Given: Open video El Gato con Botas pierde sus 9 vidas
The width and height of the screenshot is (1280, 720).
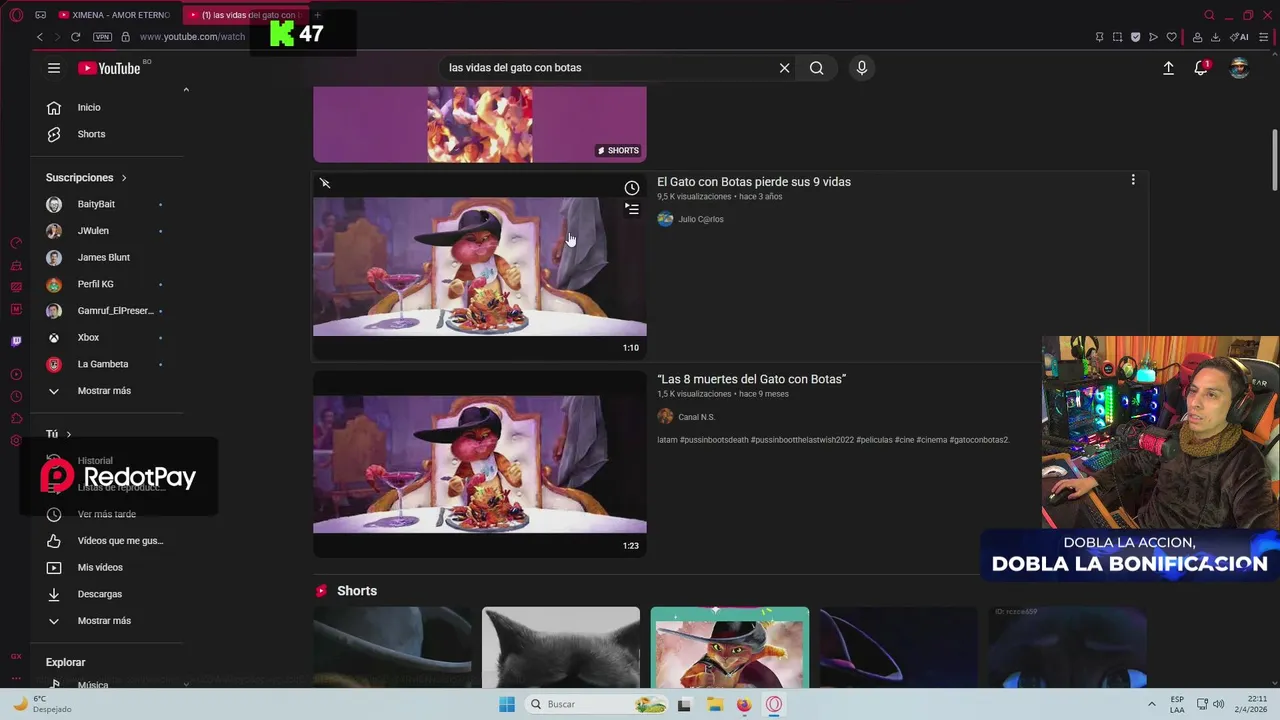Looking at the screenshot, I should coord(754,182).
